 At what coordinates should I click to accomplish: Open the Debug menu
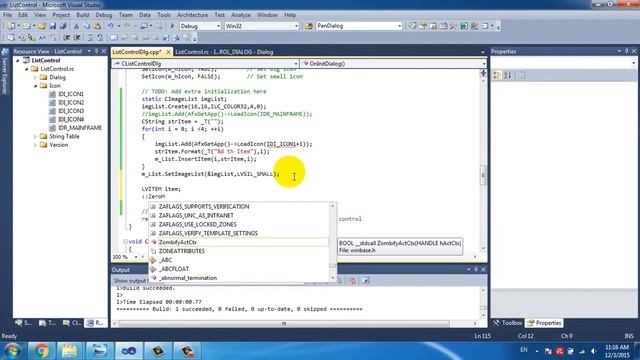point(104,15)
